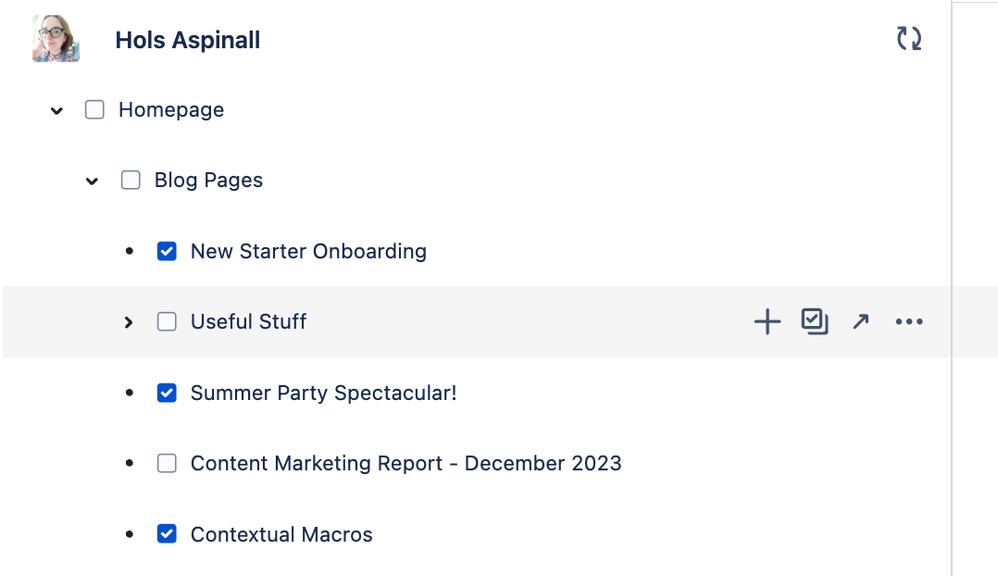Image resolution: width=998 pixels, height=576 pixels.
Task: Uncheck the Summer Party Spectacular! checkbox
Action: coord(167,393)
